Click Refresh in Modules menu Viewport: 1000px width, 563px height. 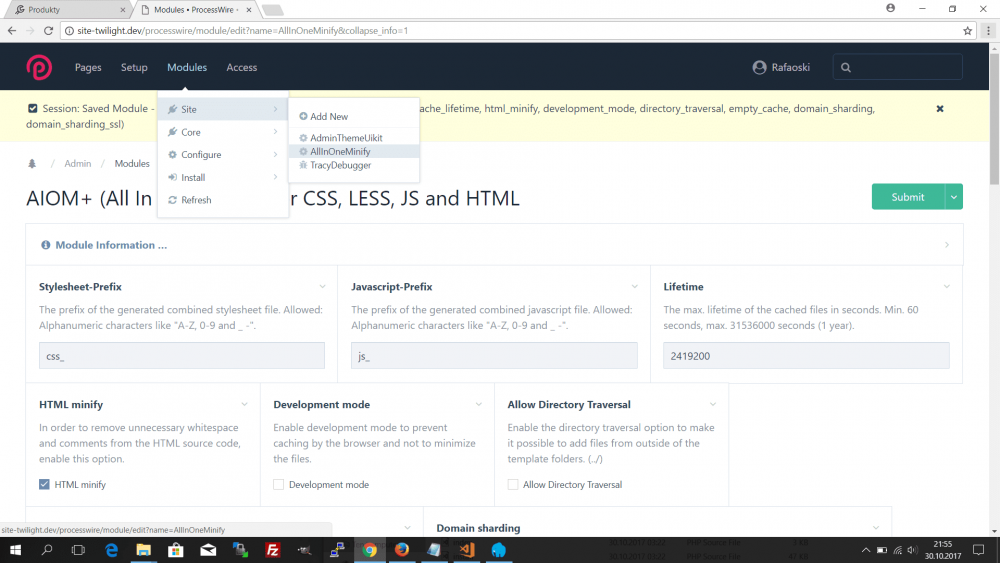click(196, 200)
